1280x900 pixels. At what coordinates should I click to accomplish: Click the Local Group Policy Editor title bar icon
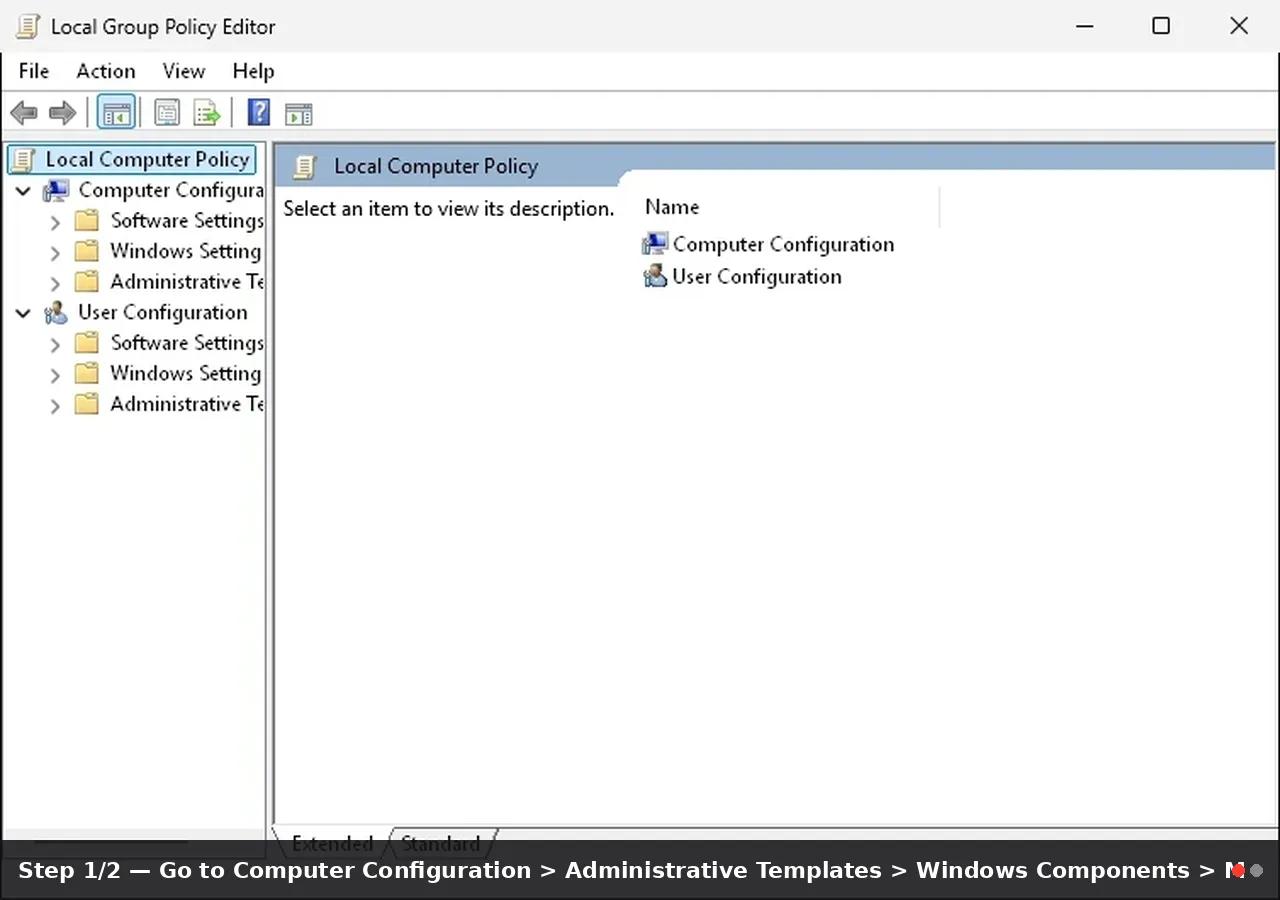pos(28,27)
